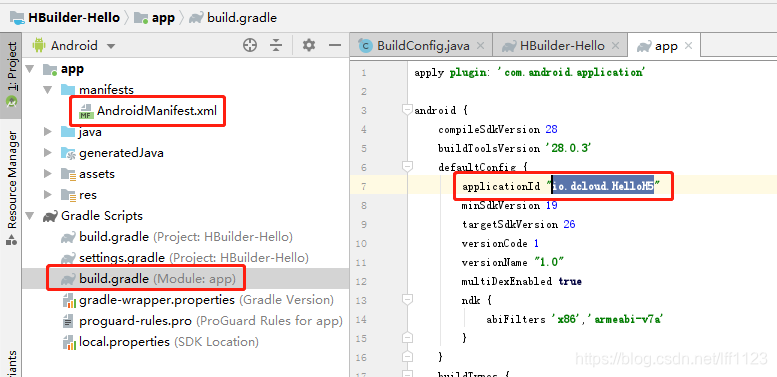Hide the project panel with minus icon
This screenshot has height=377, width=777.
335,46
